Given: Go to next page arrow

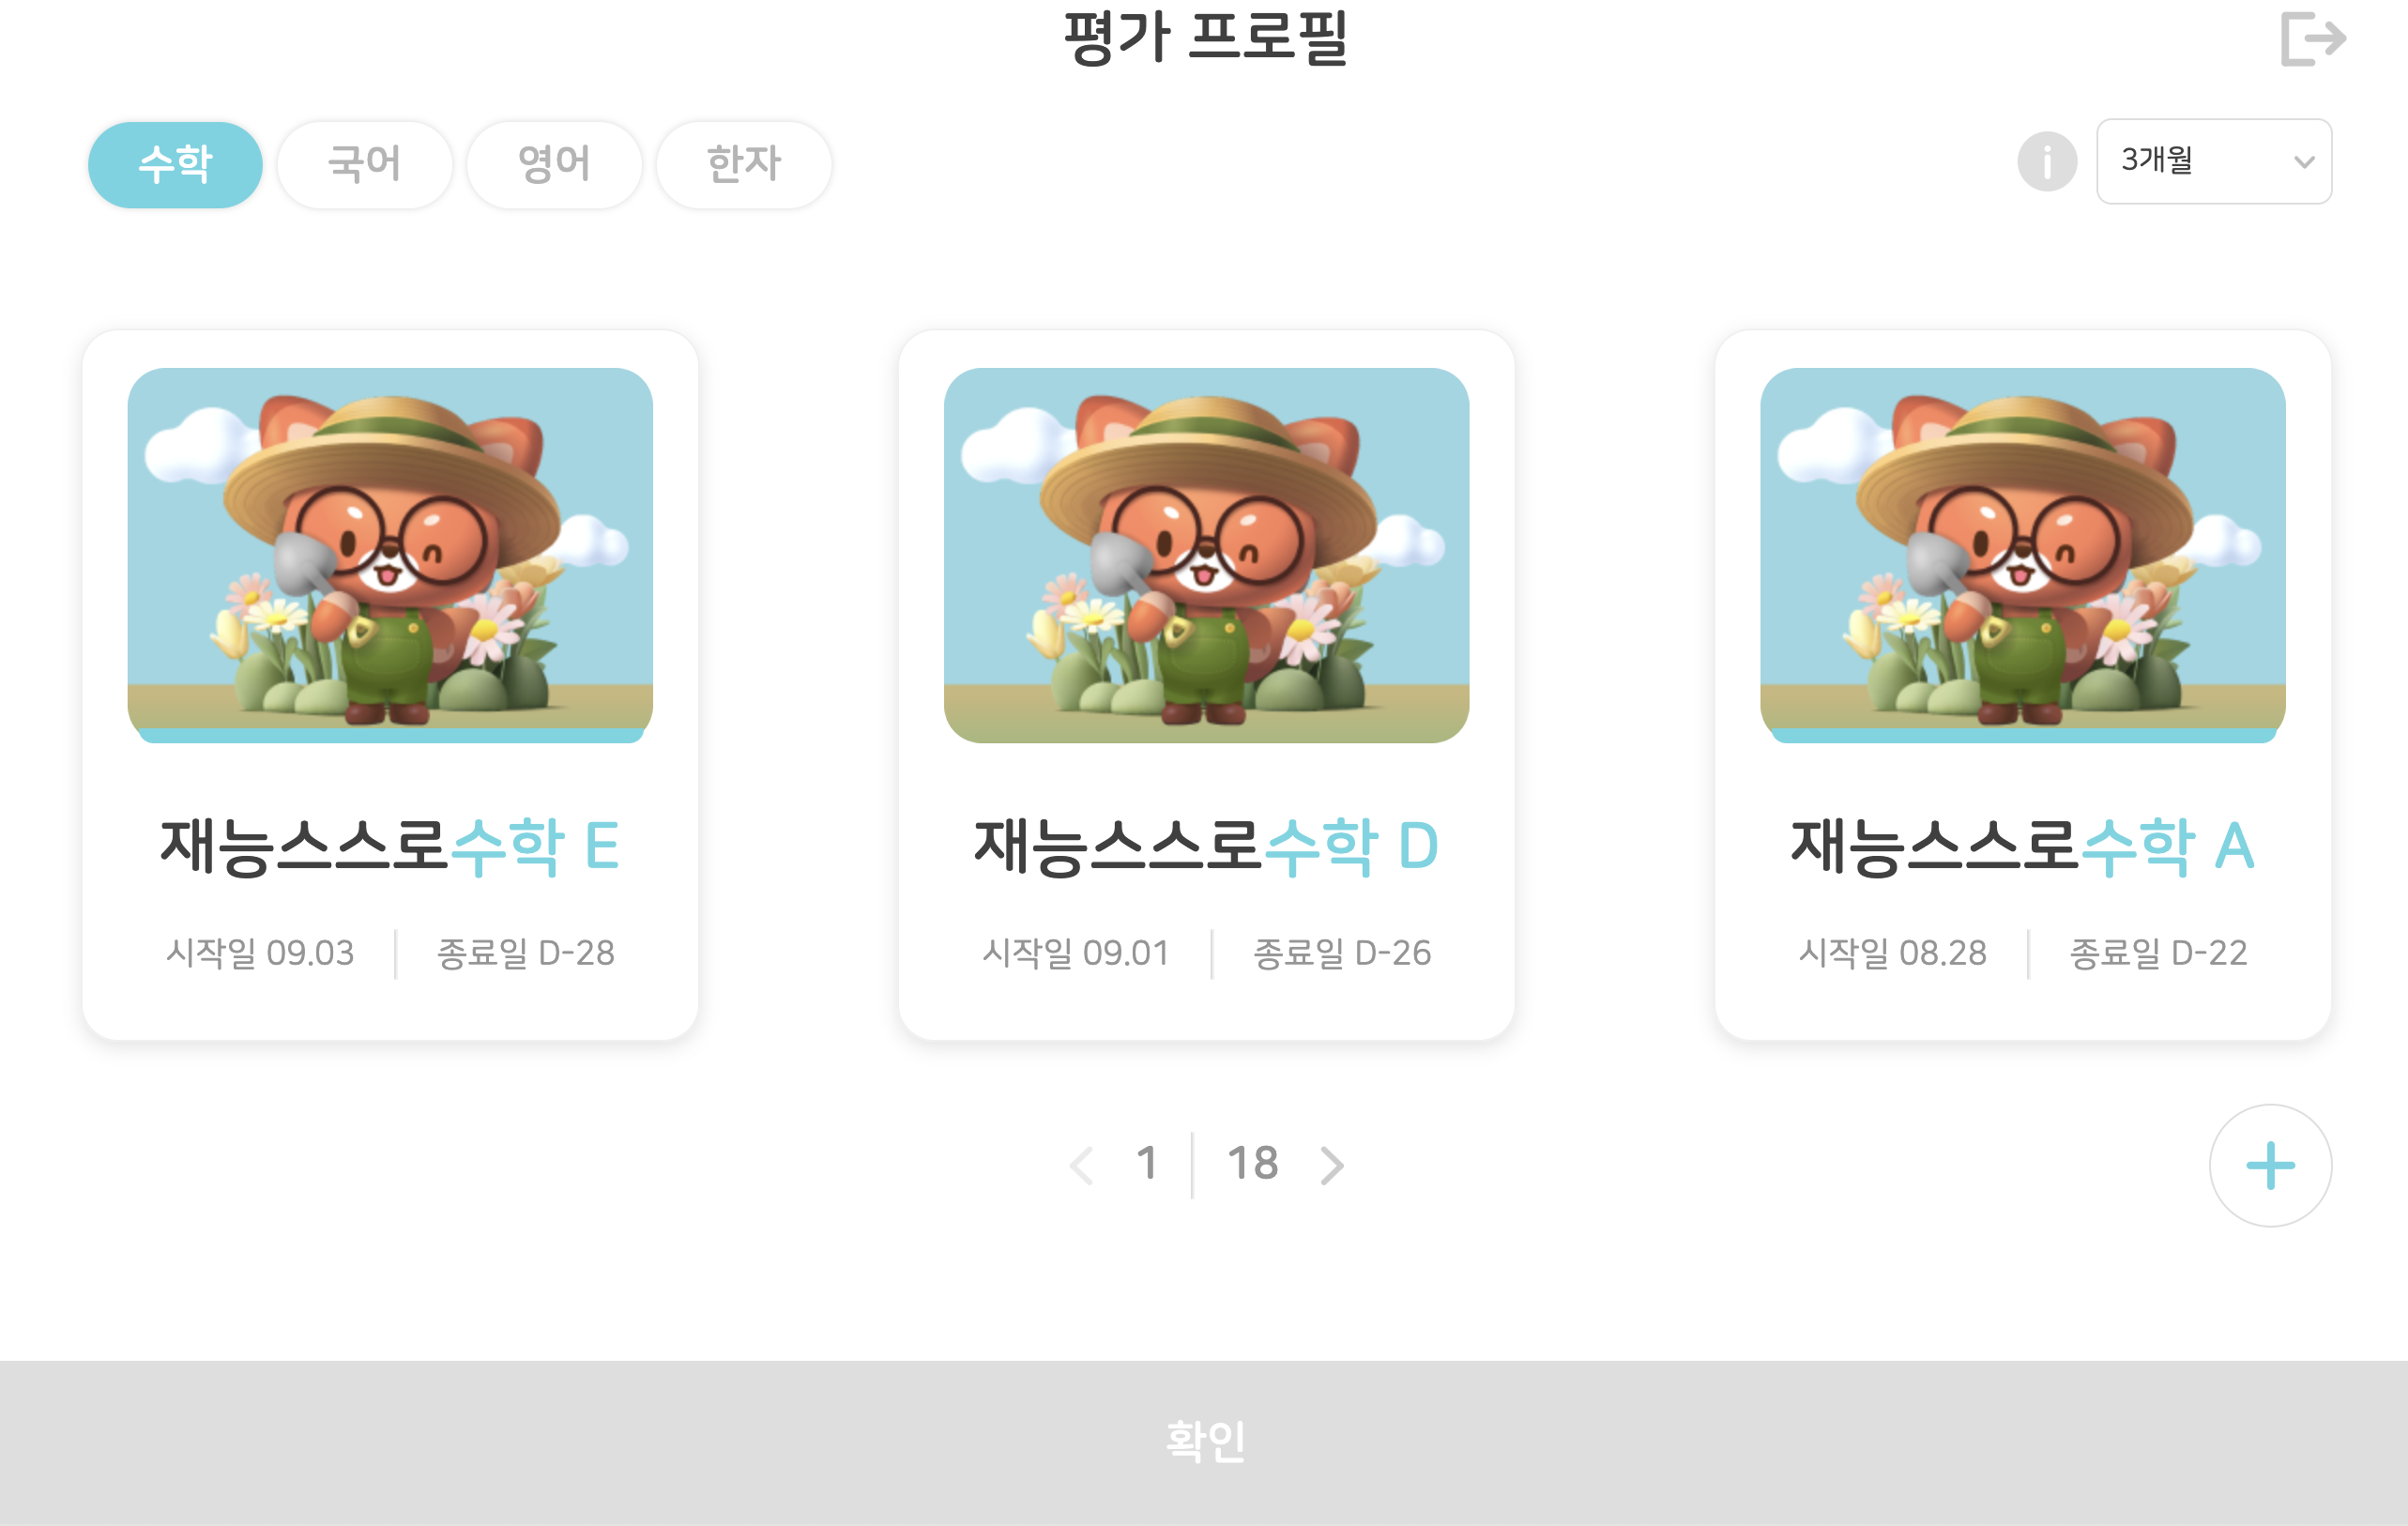Looking at the screenshot, I should (x=1331, y=1165).
